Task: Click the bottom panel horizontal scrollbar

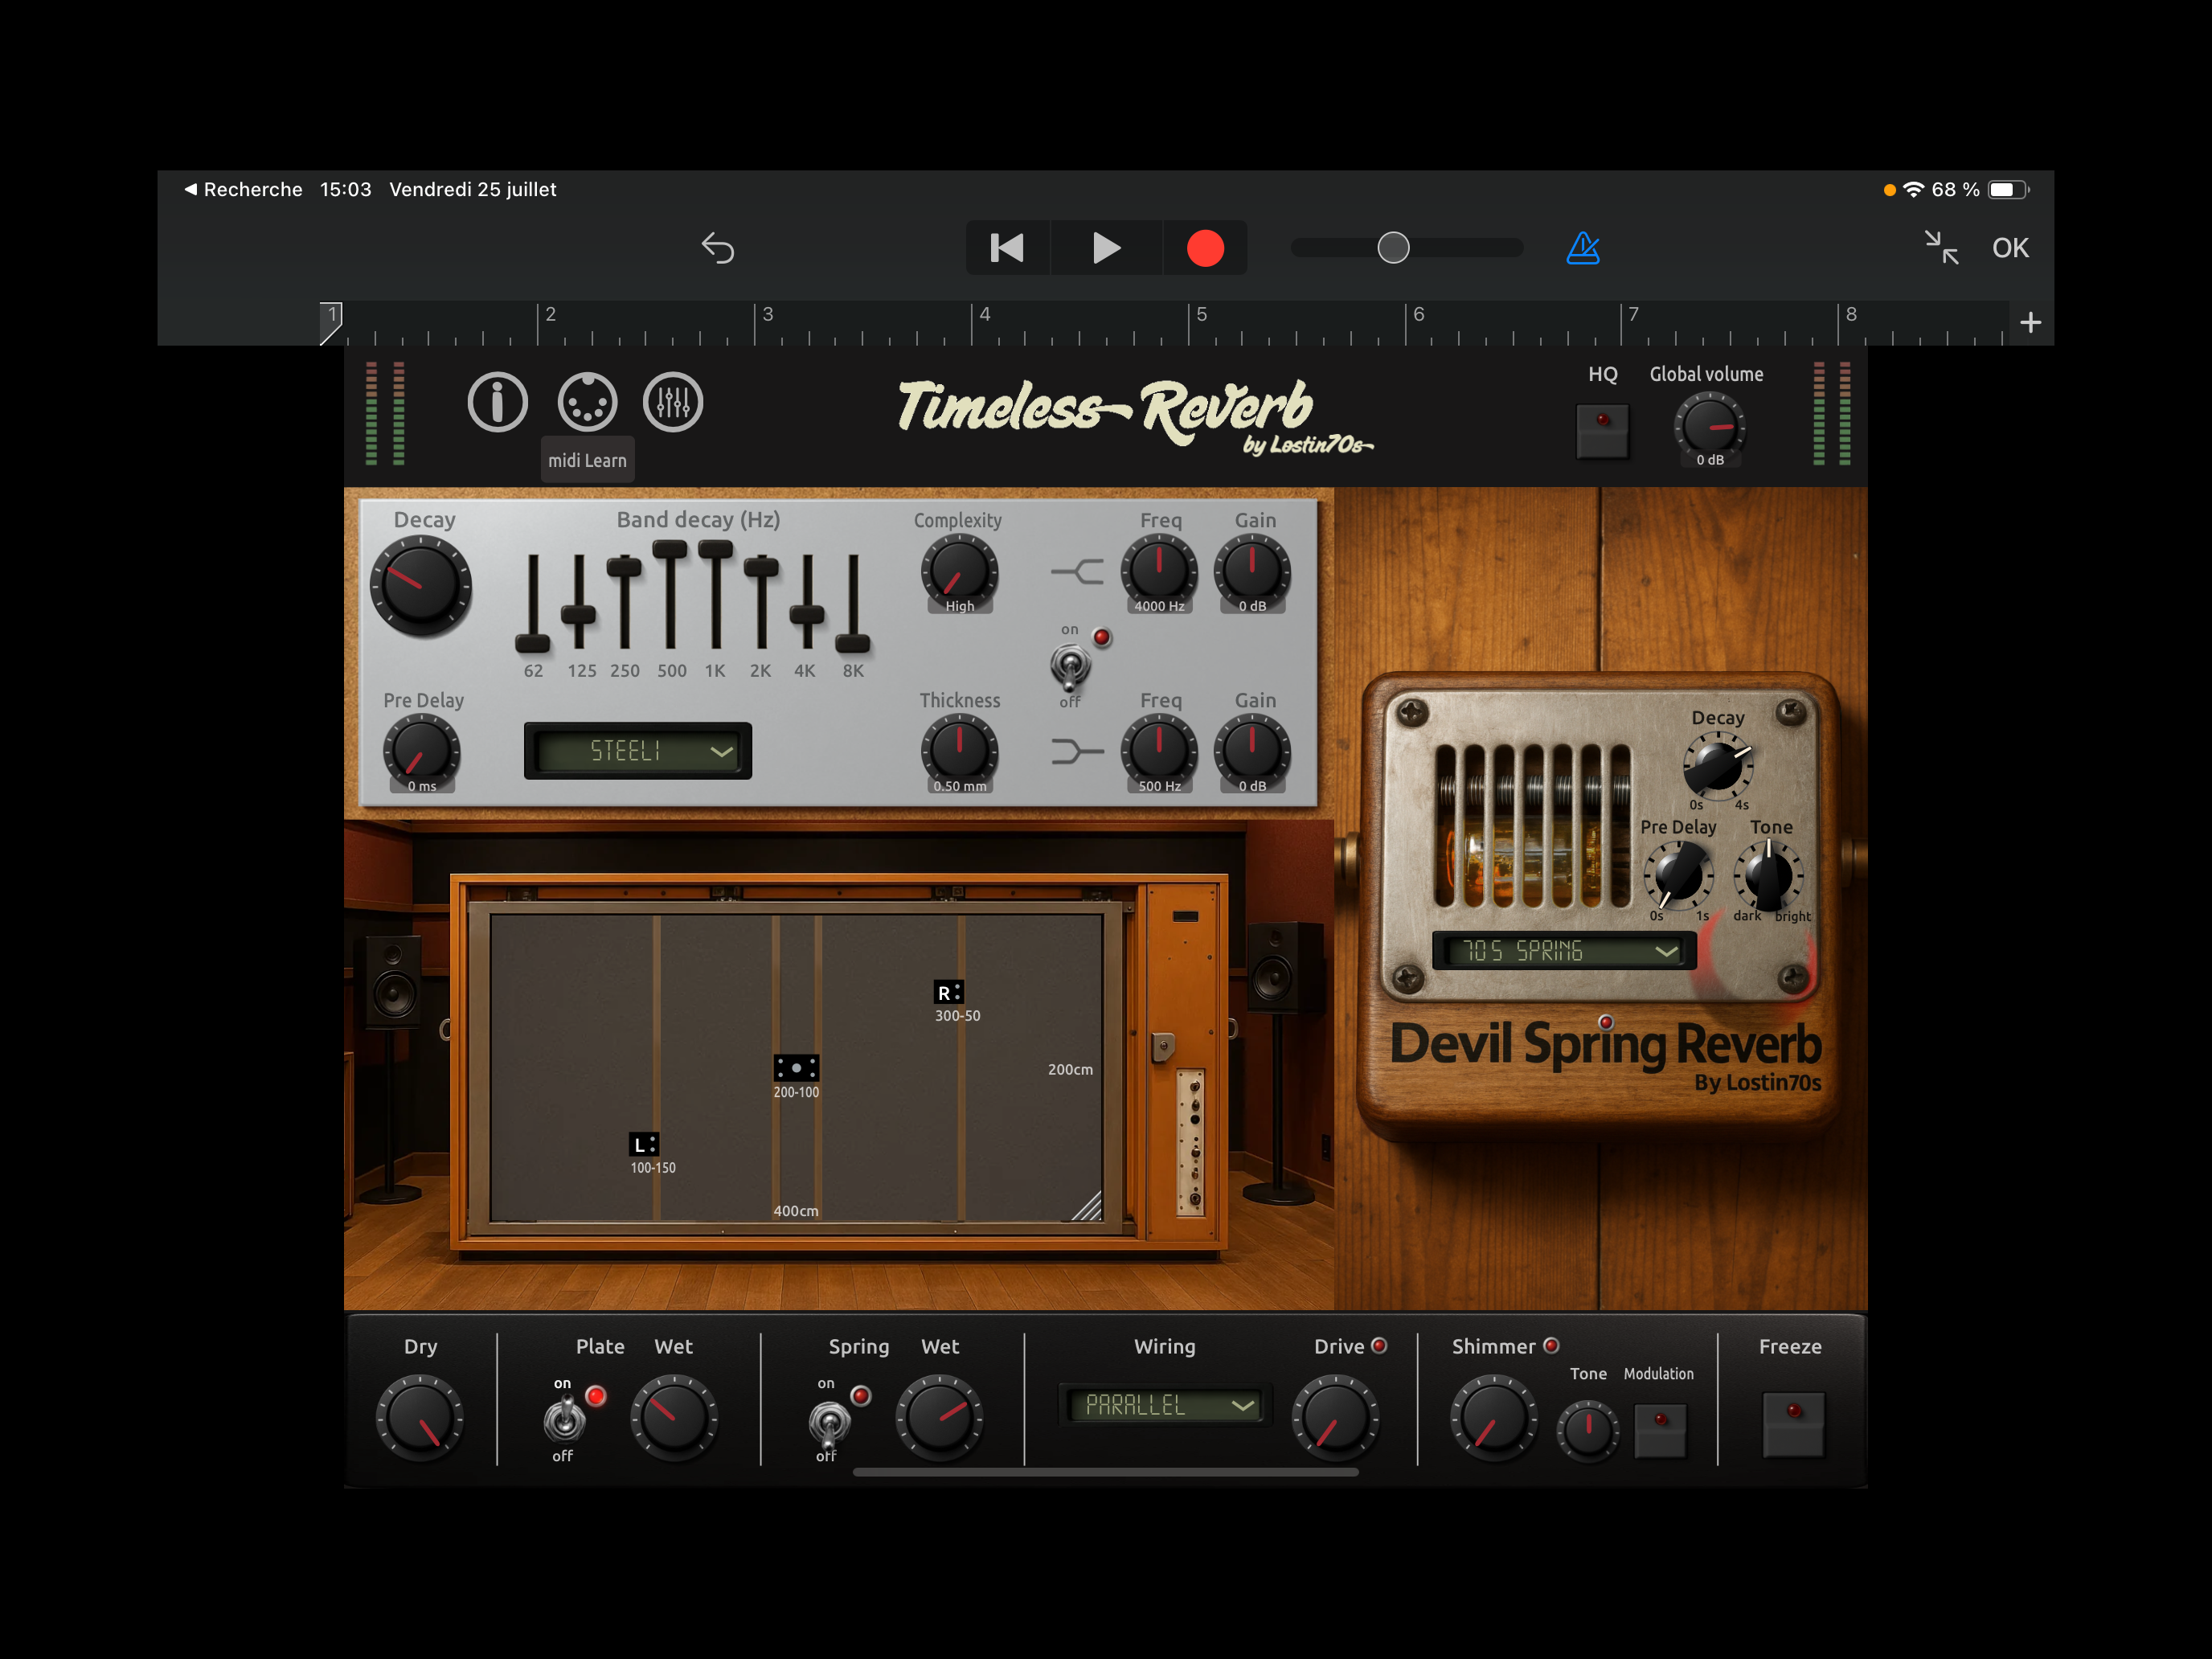Action: (x=1105, y=1472)
